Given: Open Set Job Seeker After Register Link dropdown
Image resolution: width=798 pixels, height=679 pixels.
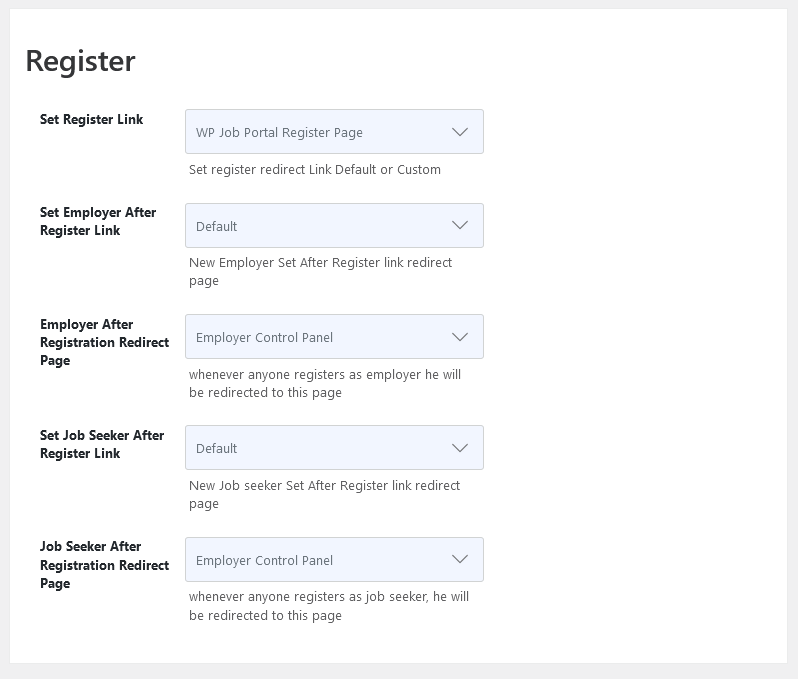Looking at the screenshot, I should [x=334, y=447].
